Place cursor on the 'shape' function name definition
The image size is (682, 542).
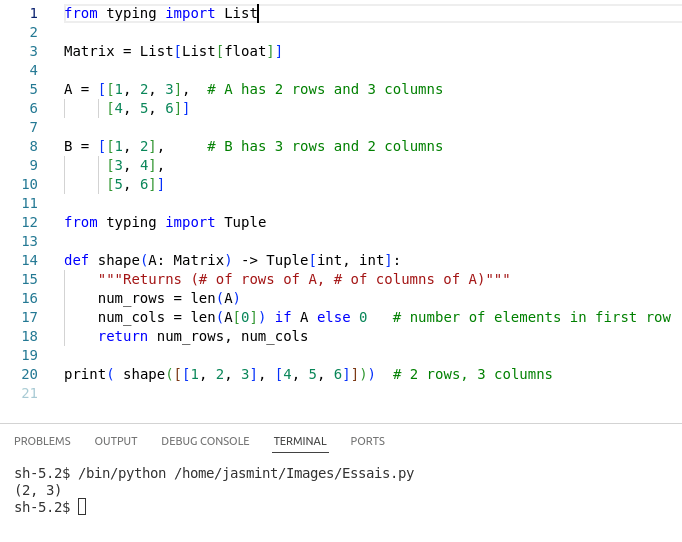click(118, 260)
